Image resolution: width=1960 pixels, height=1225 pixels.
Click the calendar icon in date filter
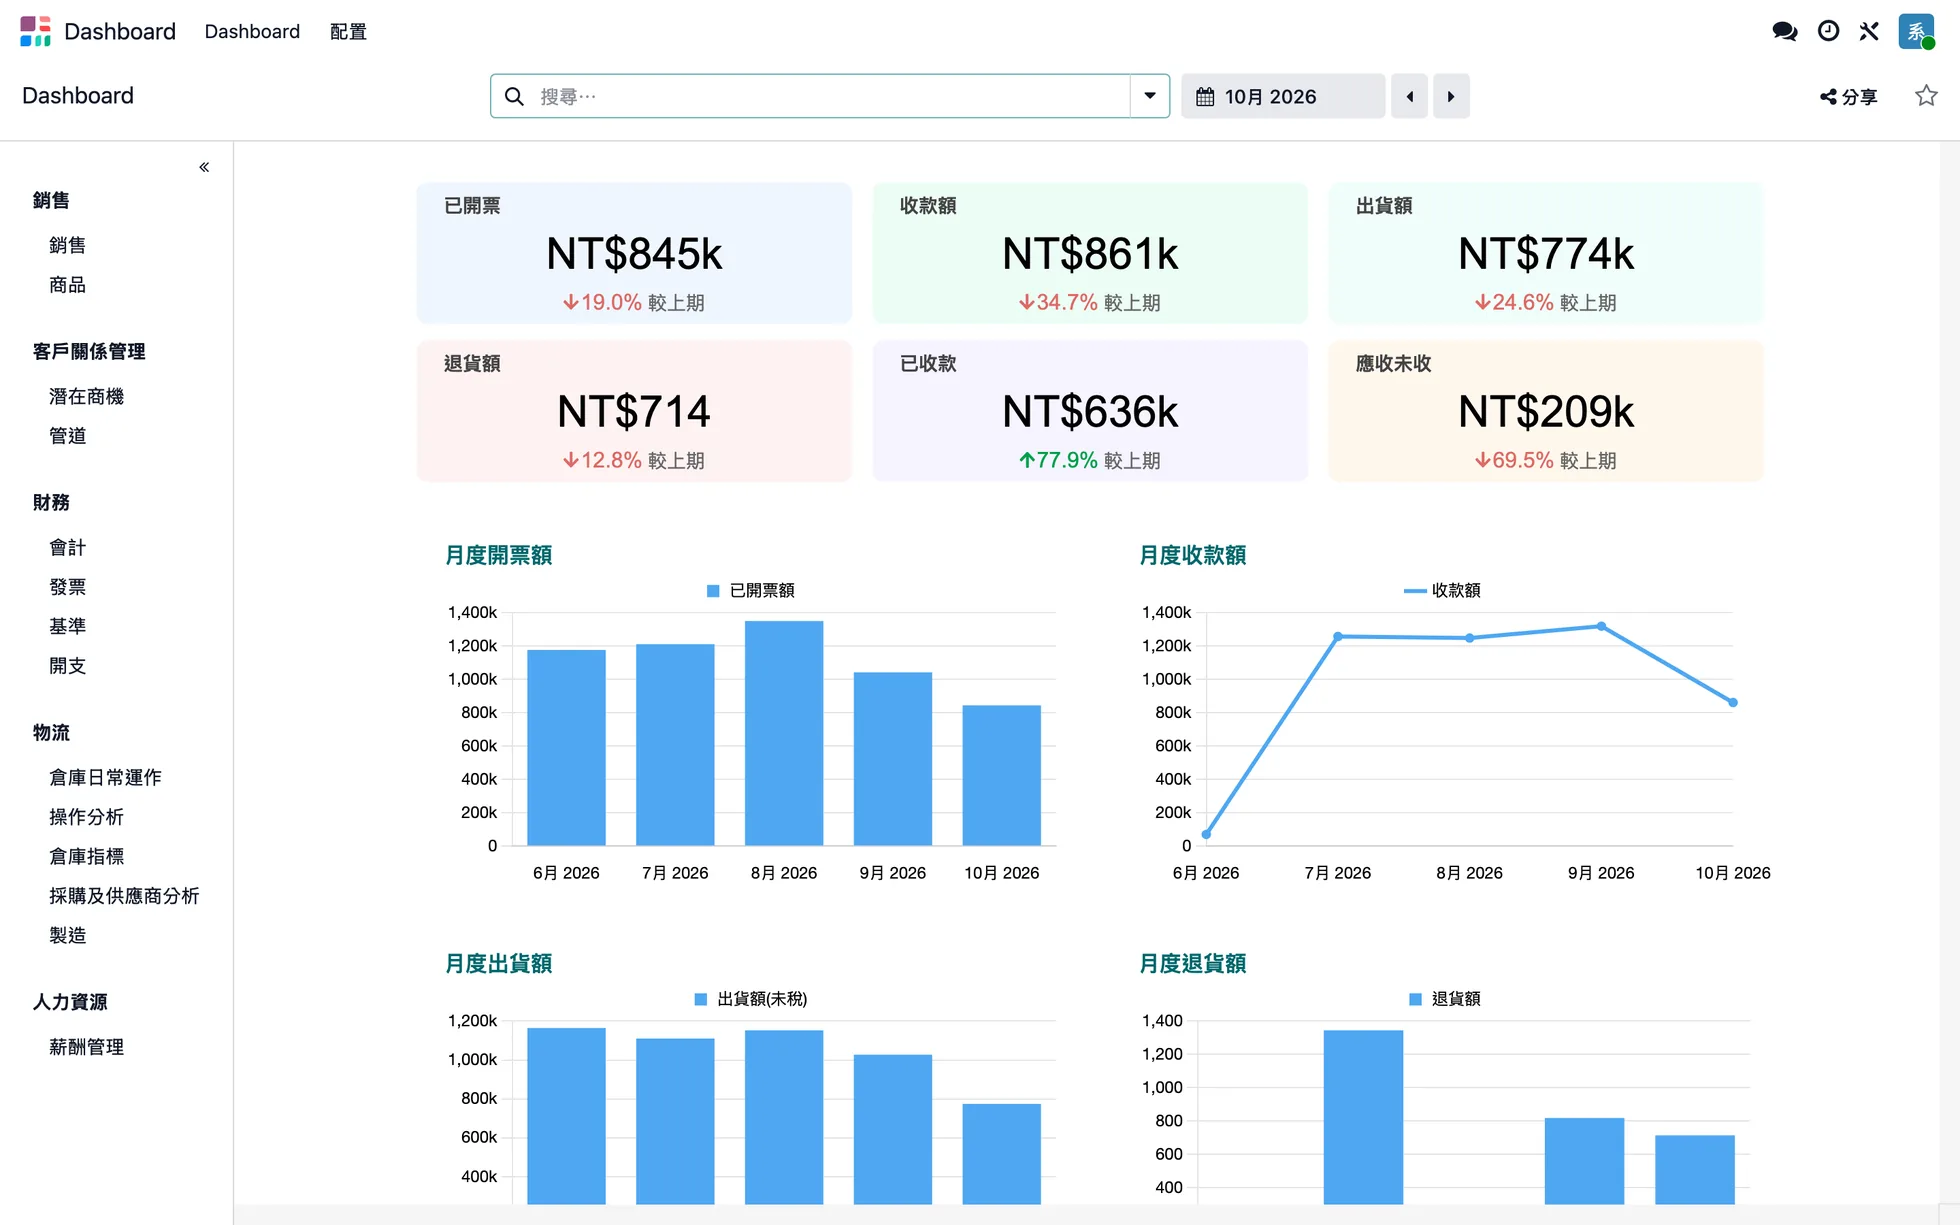click(1205, 97)
